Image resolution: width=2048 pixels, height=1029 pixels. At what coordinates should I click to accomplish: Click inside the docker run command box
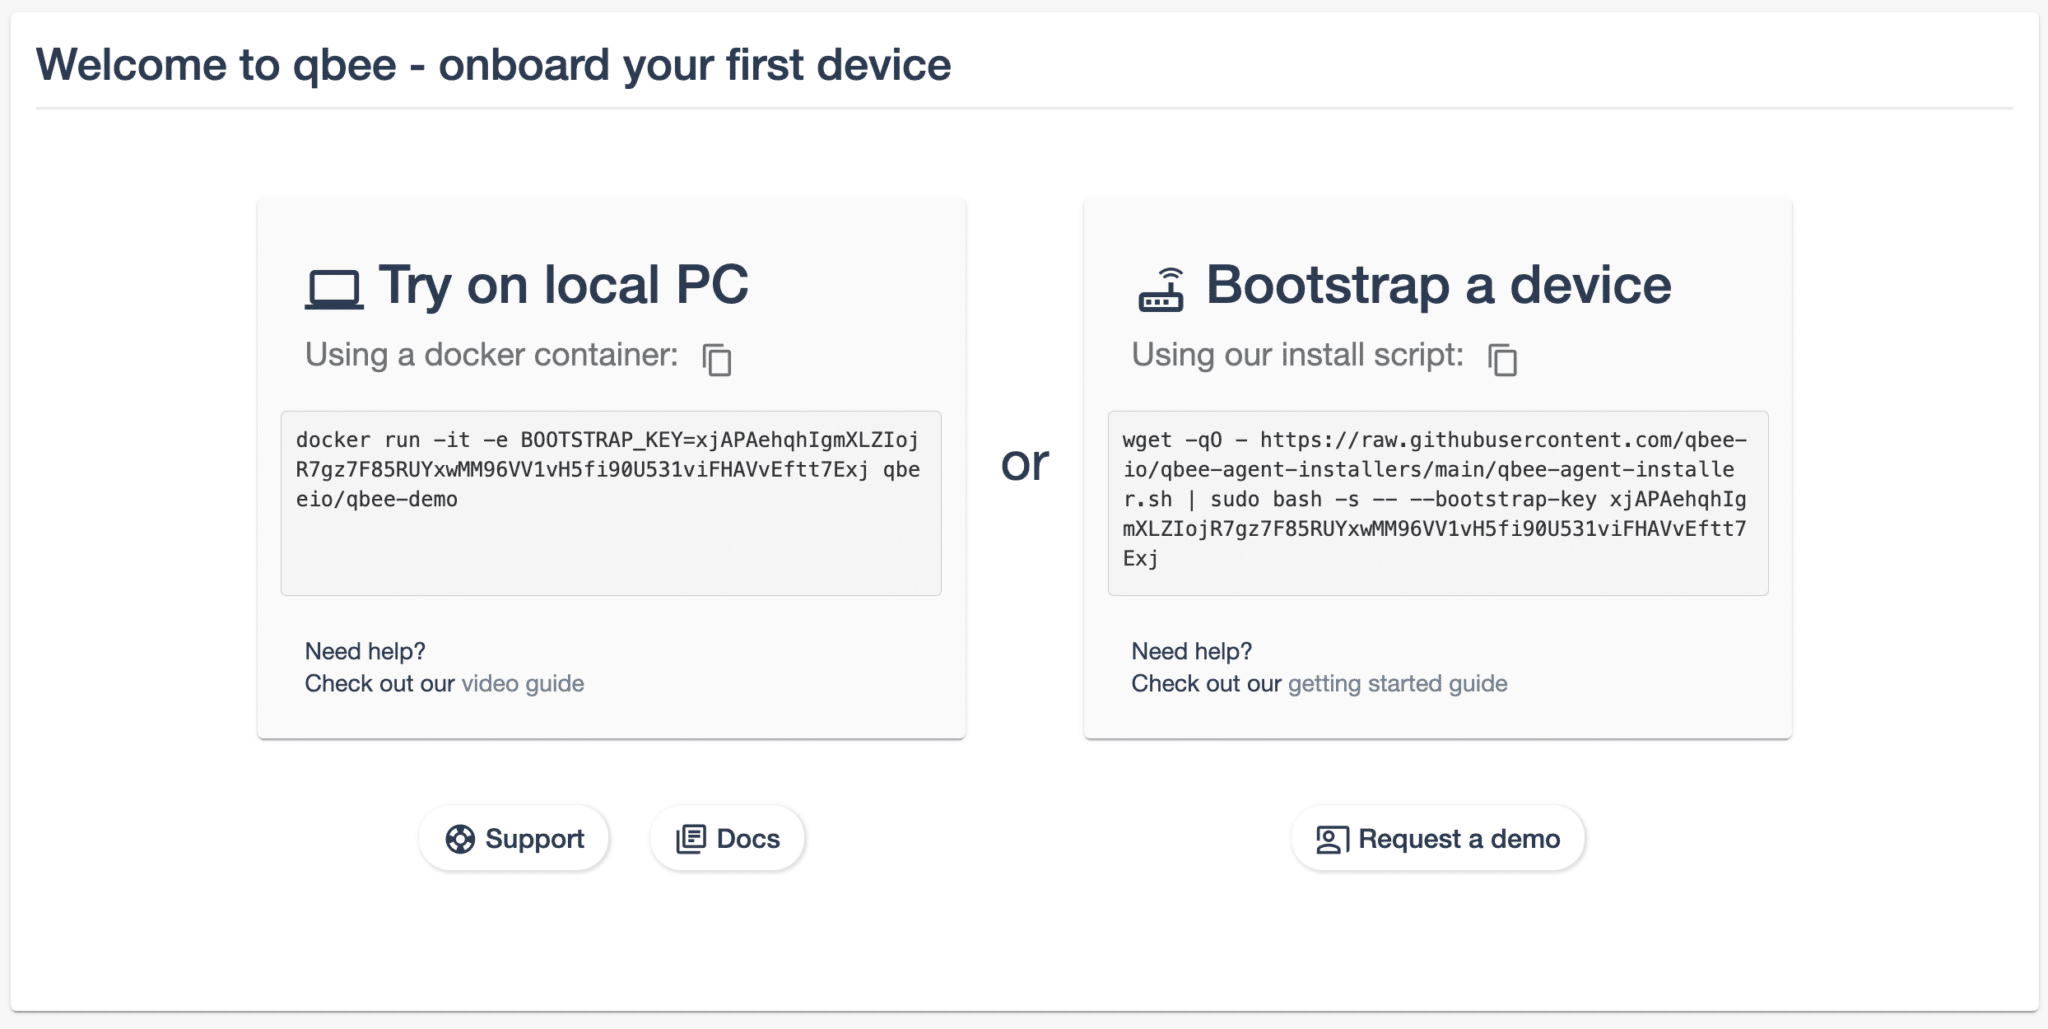click(611, 503)
